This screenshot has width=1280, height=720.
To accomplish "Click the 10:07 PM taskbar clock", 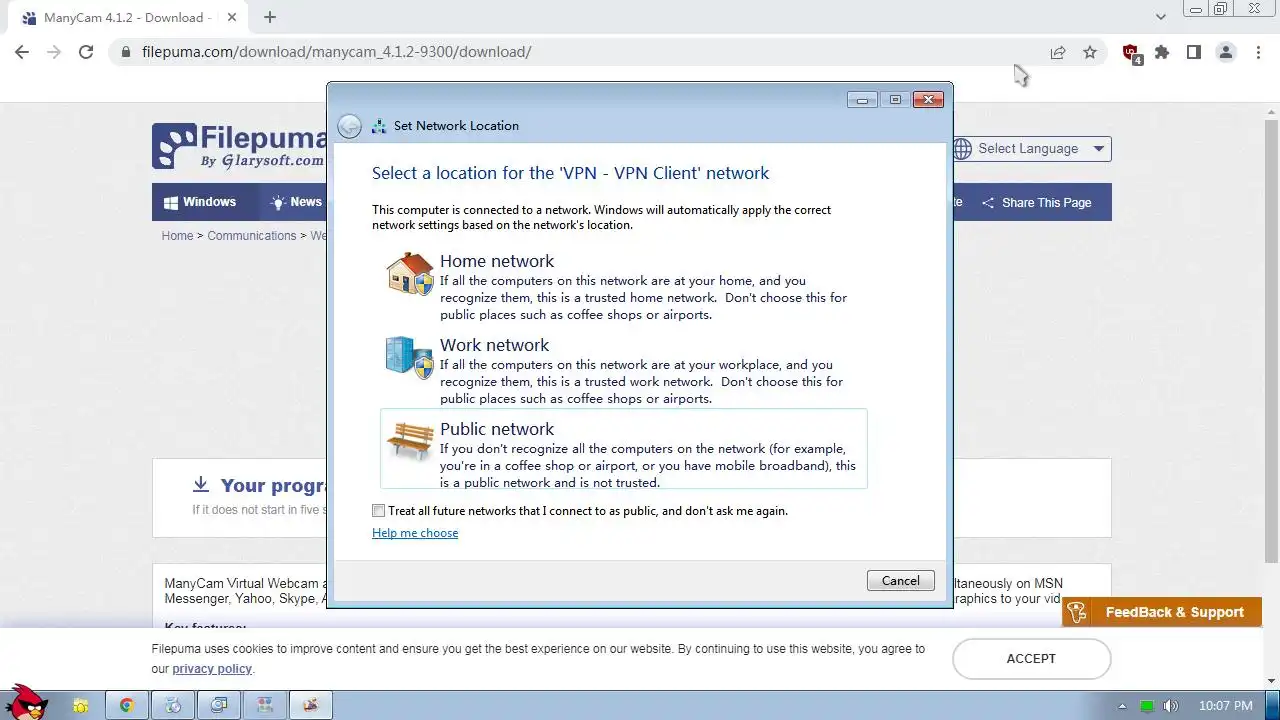I will [x=1225, y=706].
